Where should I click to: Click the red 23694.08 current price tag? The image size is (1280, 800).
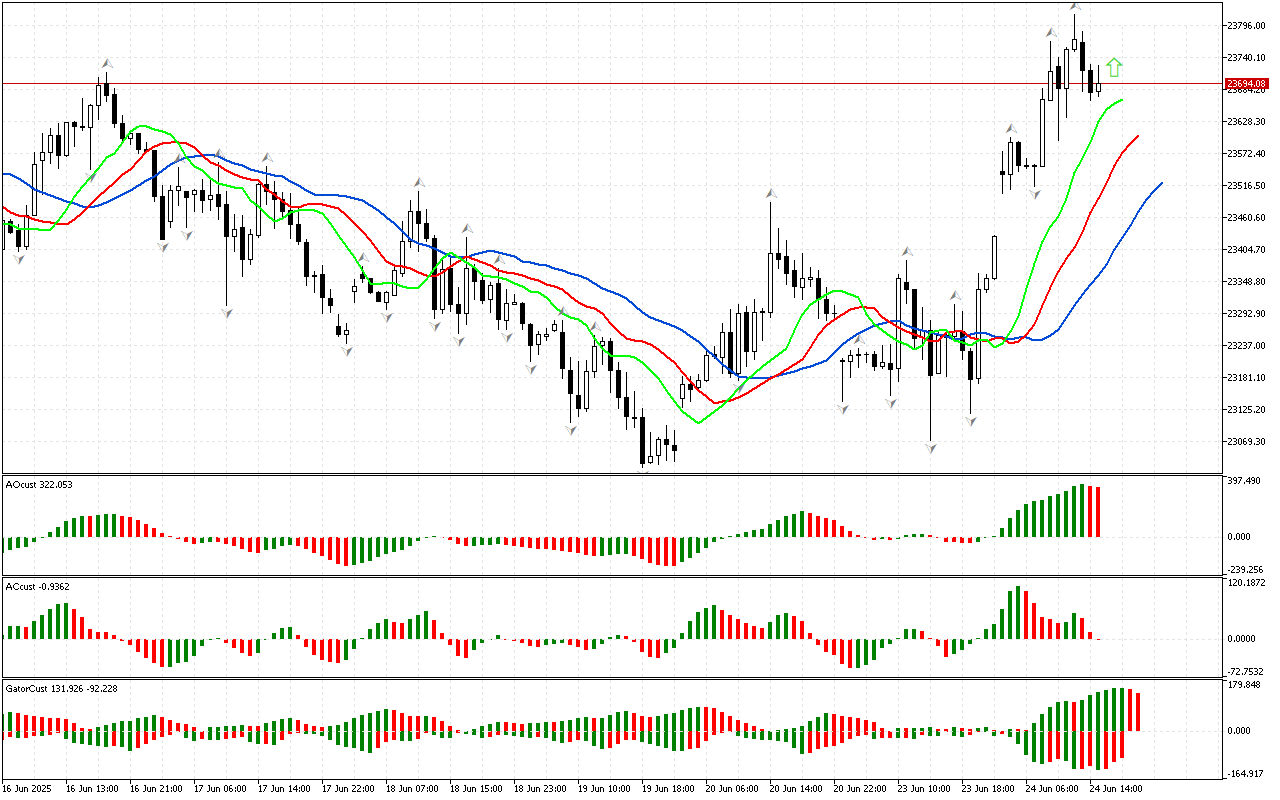1246,84
